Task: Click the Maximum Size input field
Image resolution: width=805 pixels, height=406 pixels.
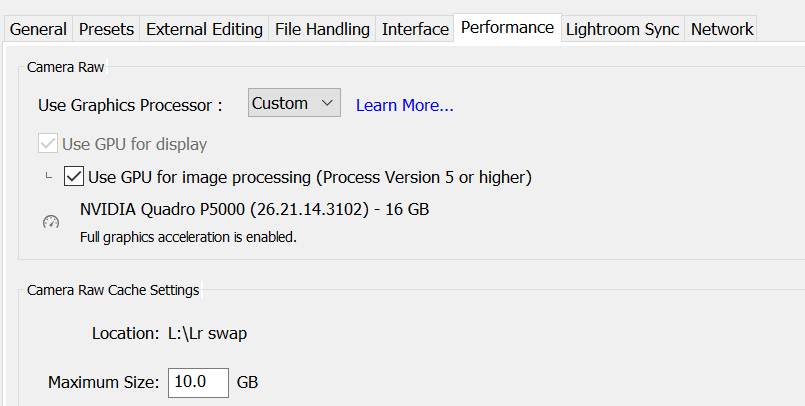Action: [198, 382]
